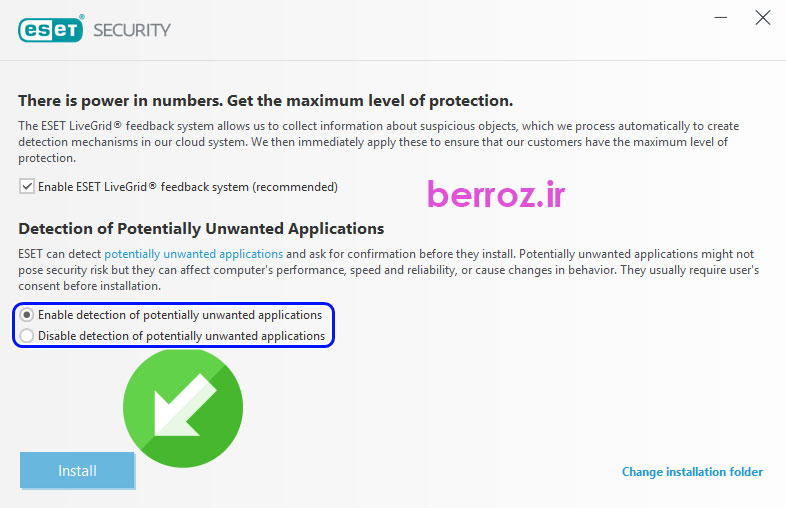Click the LiveGrid feedback description paragraph
Viewport: 786px width, 508px height.
380,142
